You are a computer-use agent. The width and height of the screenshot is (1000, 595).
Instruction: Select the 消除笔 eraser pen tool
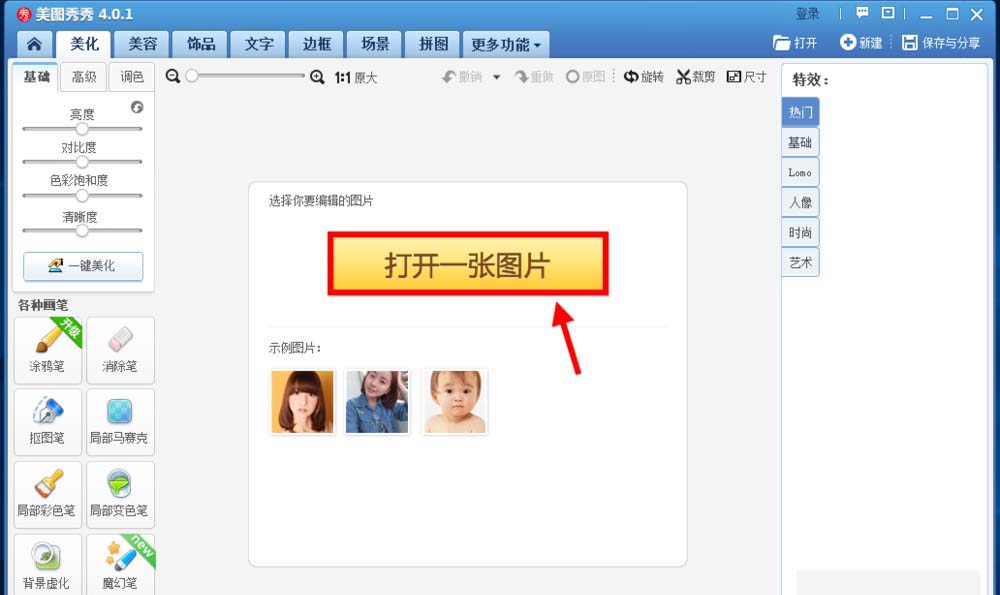point(120,350)
